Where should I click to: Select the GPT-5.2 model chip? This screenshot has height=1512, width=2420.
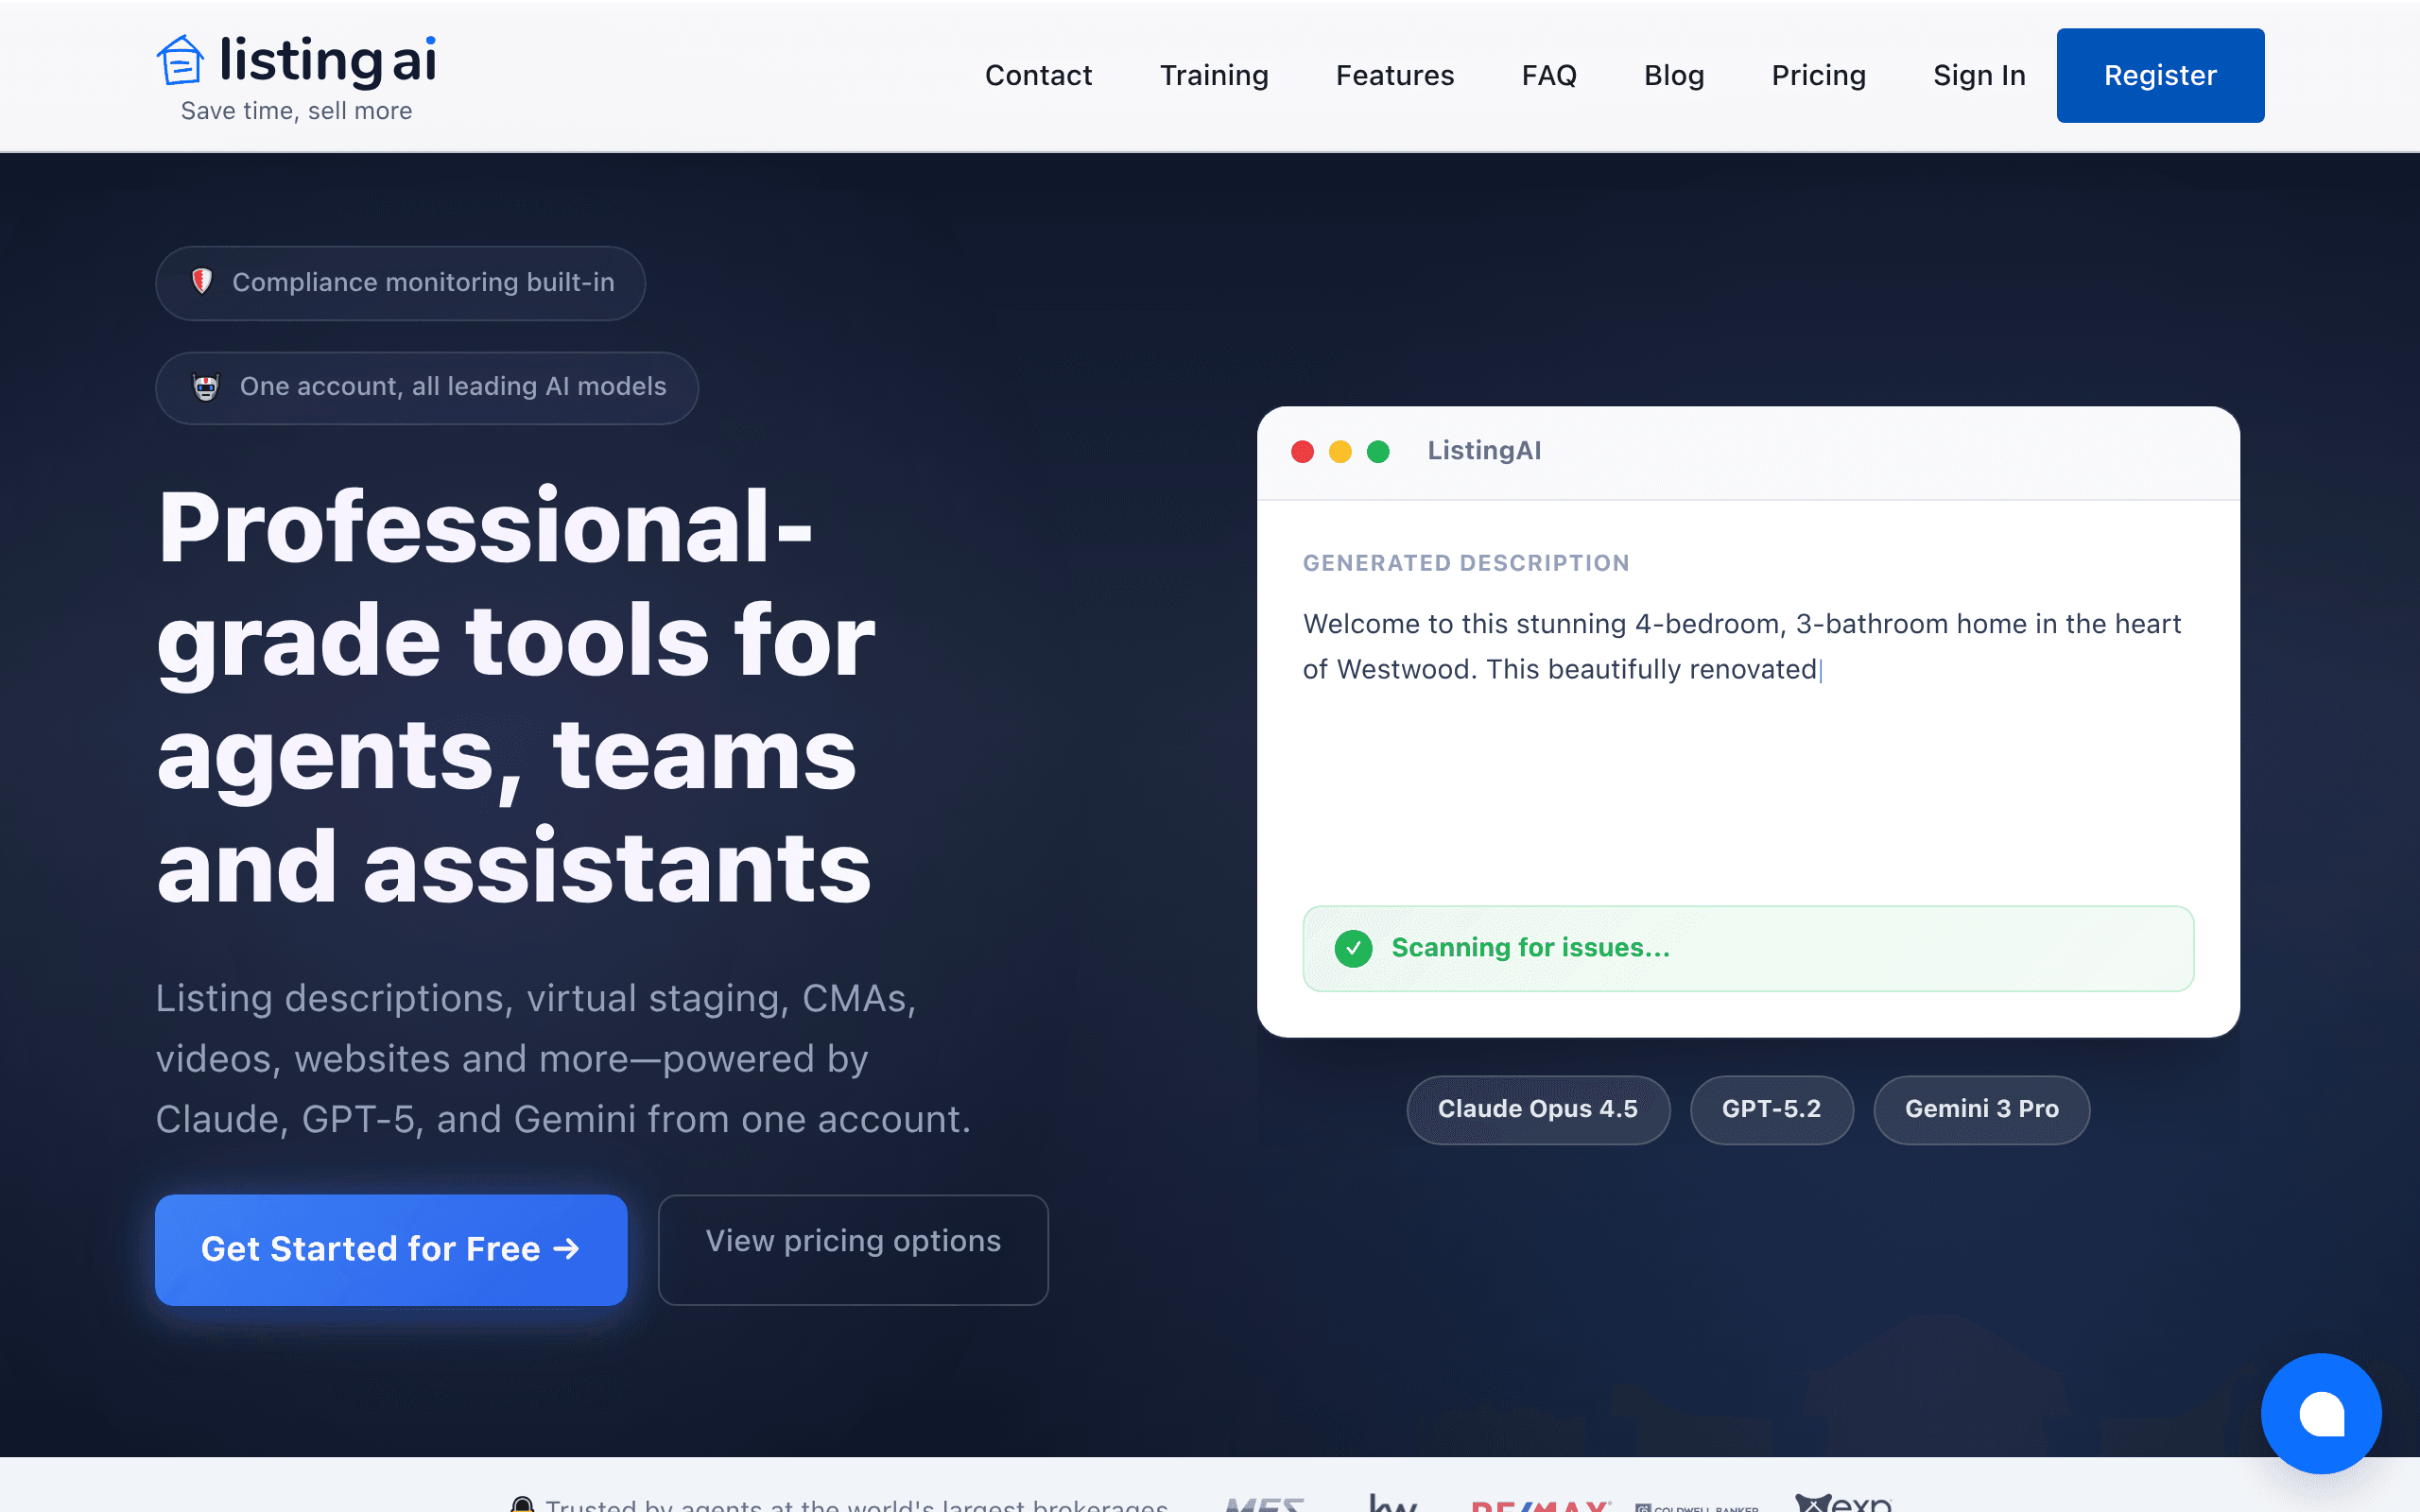[1771, 1109]
